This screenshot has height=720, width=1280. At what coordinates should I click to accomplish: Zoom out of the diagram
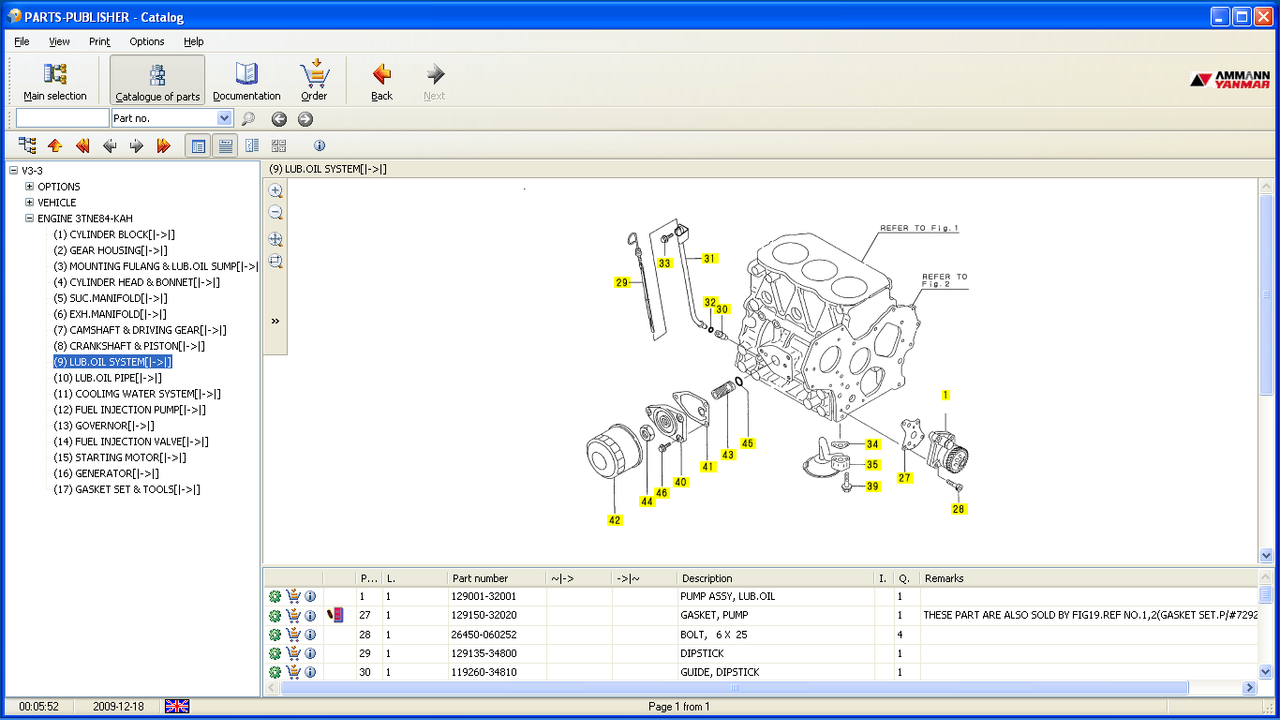coord(276,213)
